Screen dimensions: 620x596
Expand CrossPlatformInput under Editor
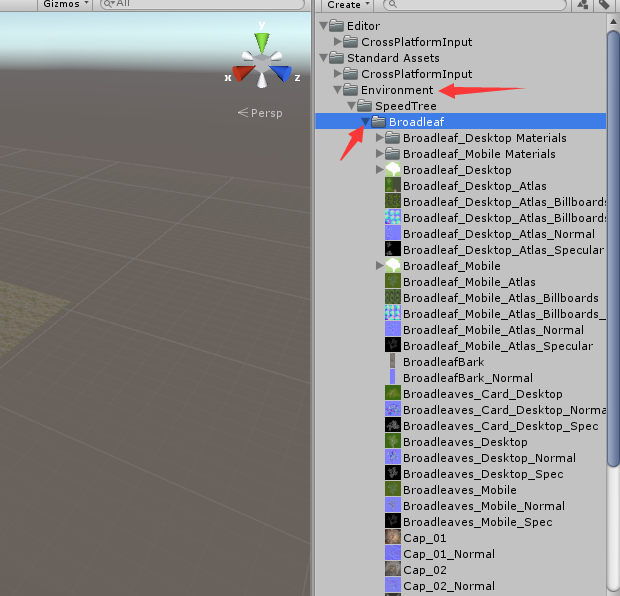[x=338, y=42]
